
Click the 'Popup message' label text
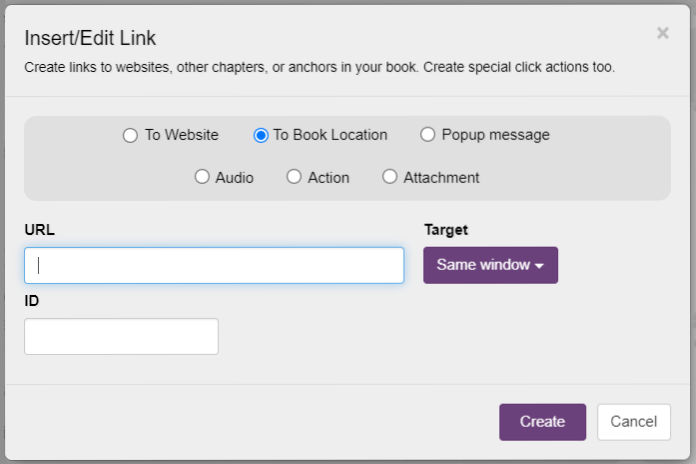point(495,135)
